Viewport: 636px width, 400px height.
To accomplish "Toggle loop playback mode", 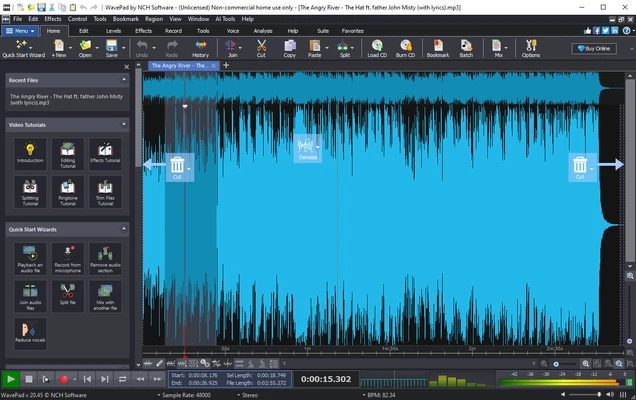I will (122, 379).
